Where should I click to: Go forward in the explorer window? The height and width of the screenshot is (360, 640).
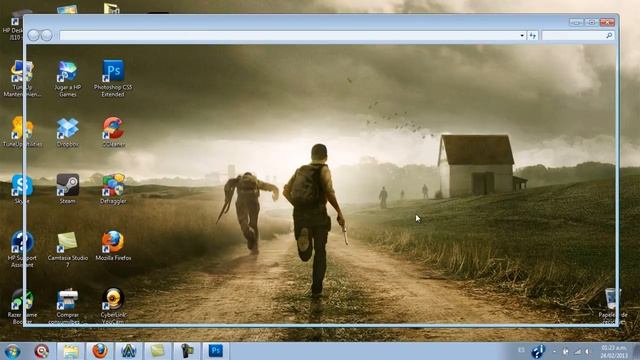47,36
